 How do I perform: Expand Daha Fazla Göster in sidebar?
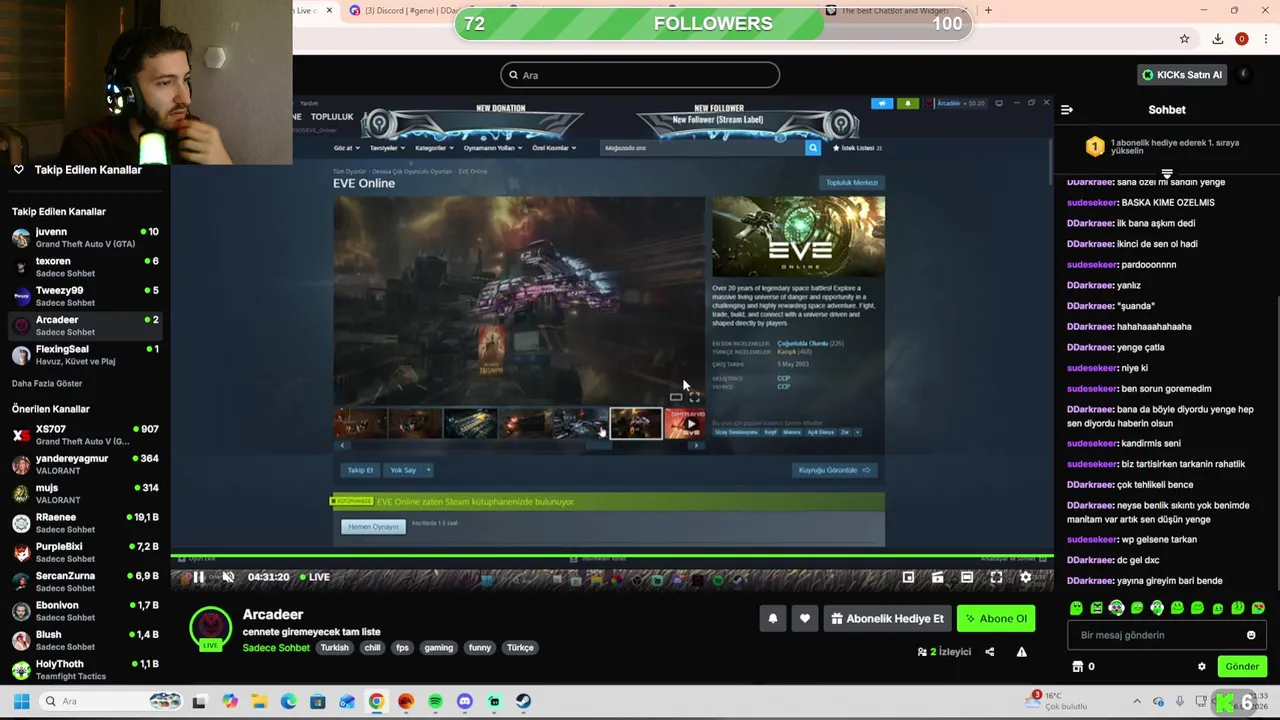point(47,383)
